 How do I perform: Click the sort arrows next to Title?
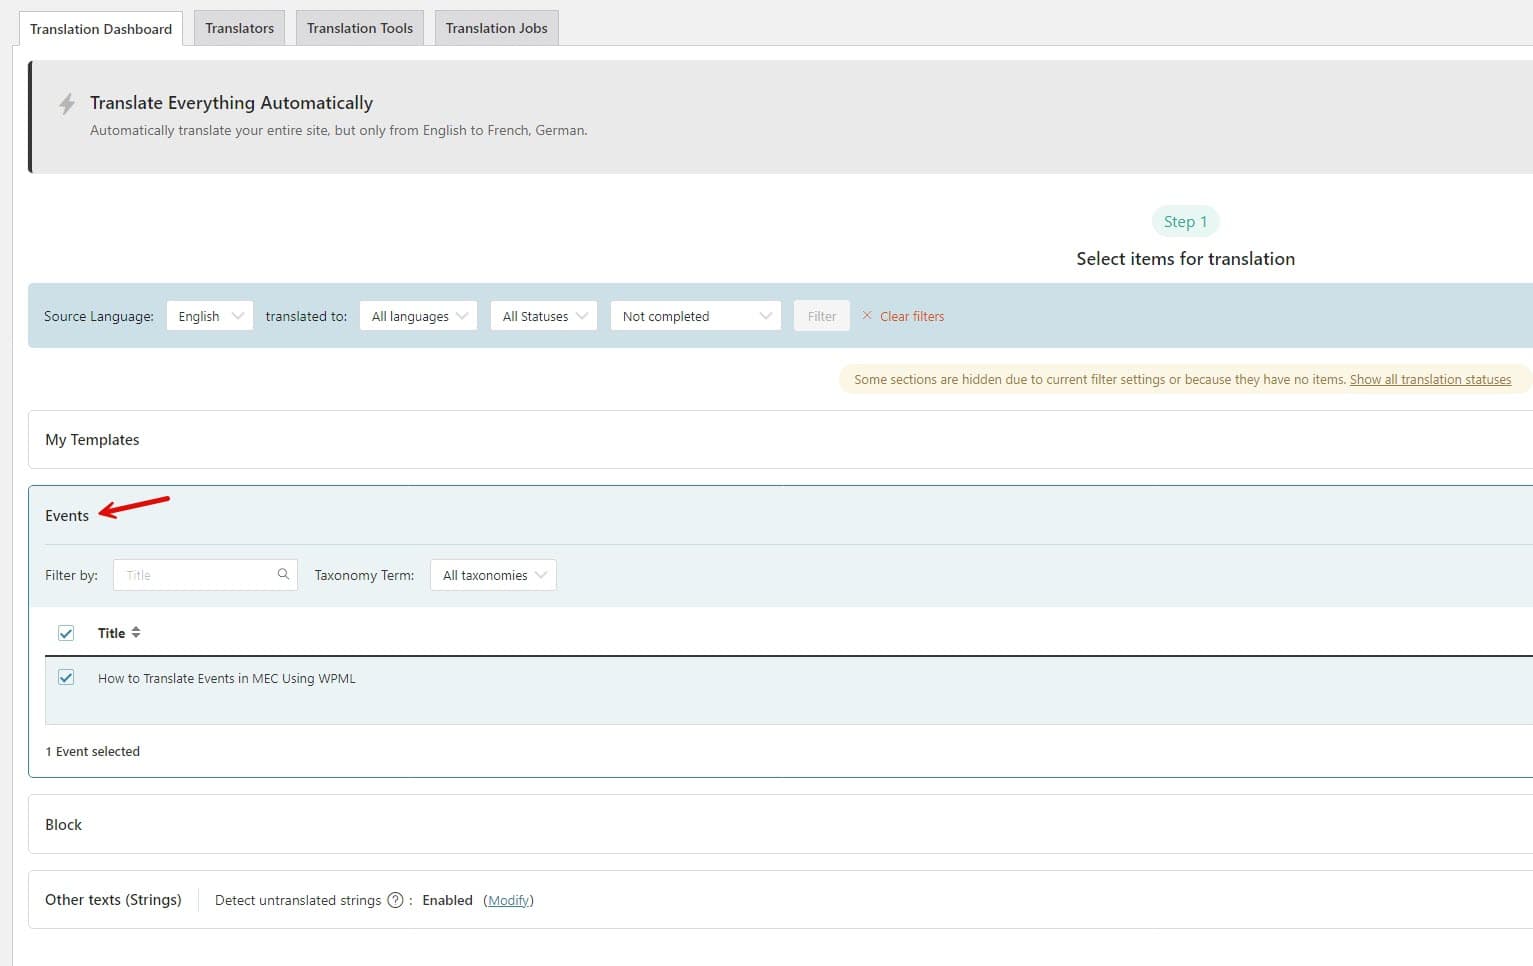pos(136,633)
